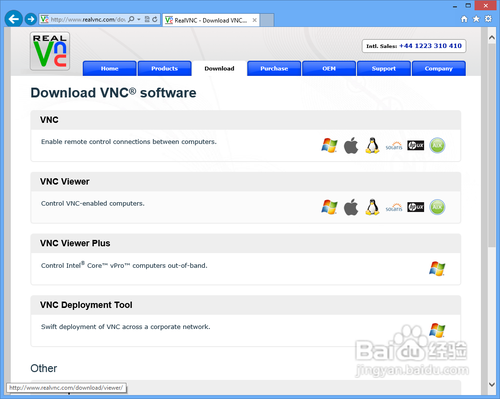Viewport: 500px width, 399px height.
Task: Open the Purchase navigation tab
Action: (274, 68)
